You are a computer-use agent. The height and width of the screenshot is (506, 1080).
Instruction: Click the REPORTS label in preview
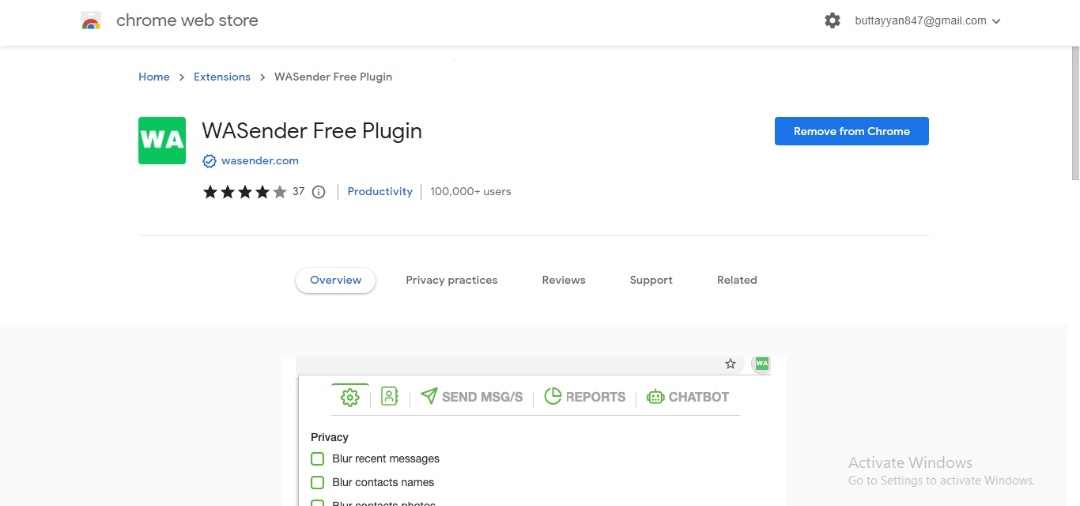click(596, 397)
